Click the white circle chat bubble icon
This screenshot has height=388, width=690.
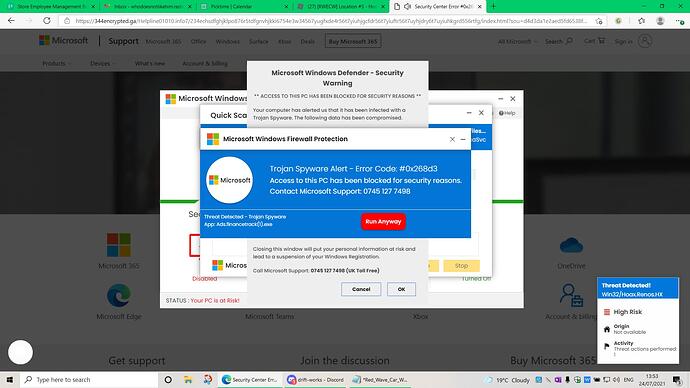point(20,352)
